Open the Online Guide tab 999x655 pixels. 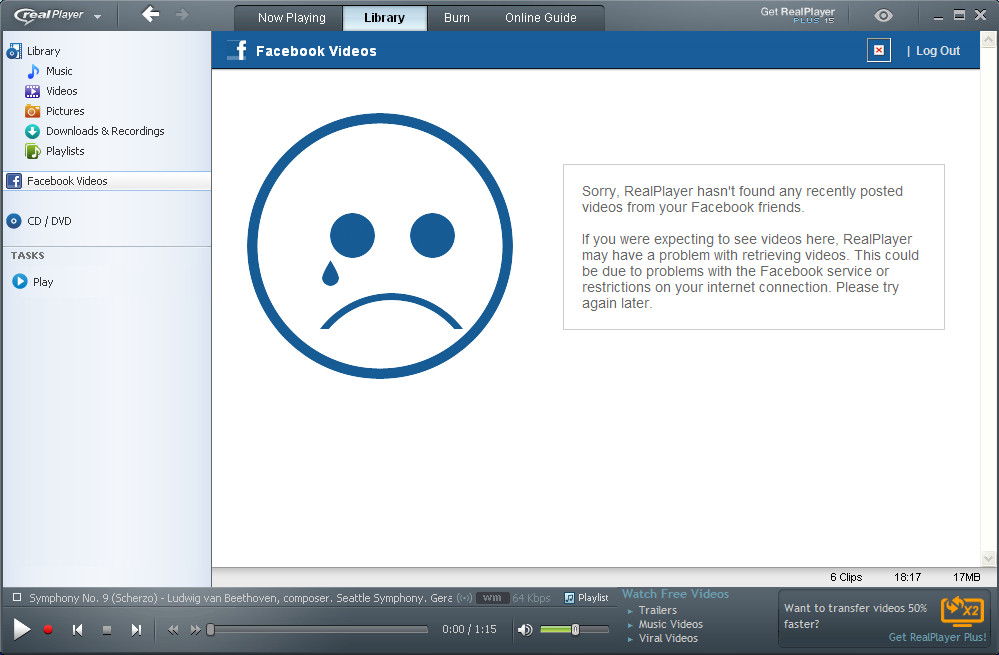[541, 18]
